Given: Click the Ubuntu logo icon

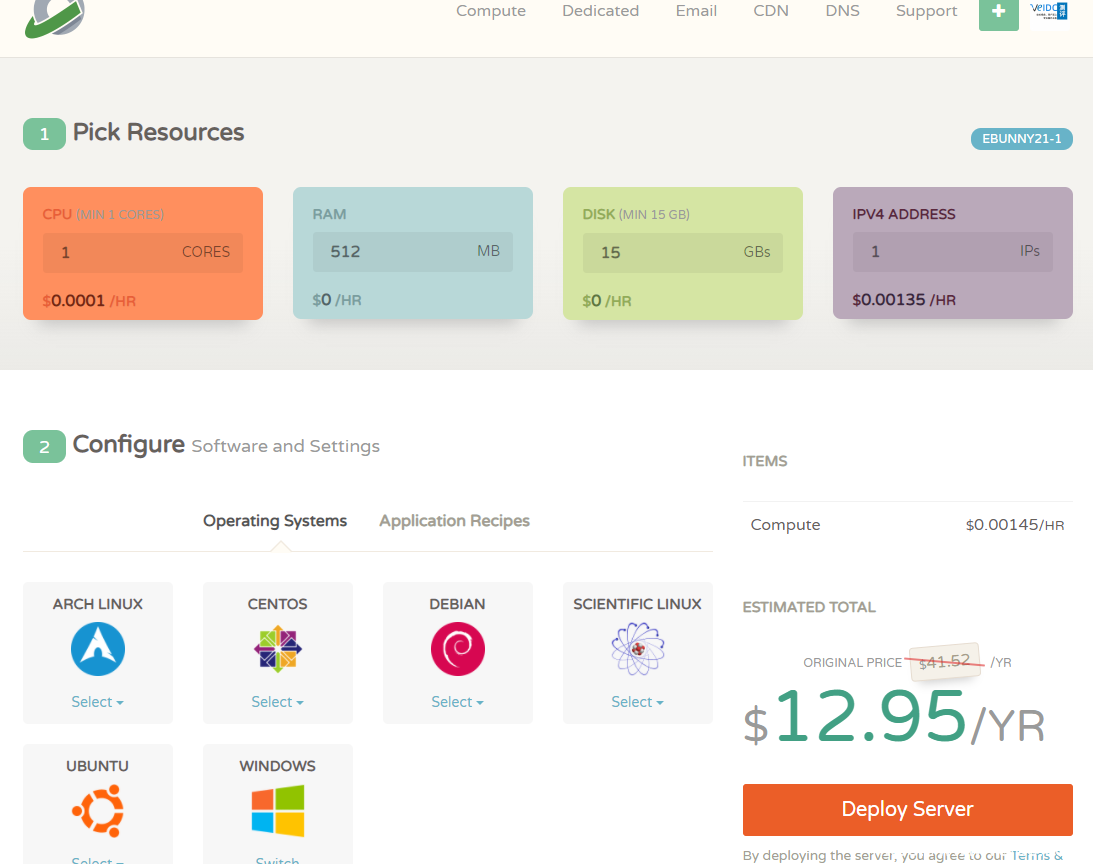Looking at the screenshot, I should (x=98, y=810).
